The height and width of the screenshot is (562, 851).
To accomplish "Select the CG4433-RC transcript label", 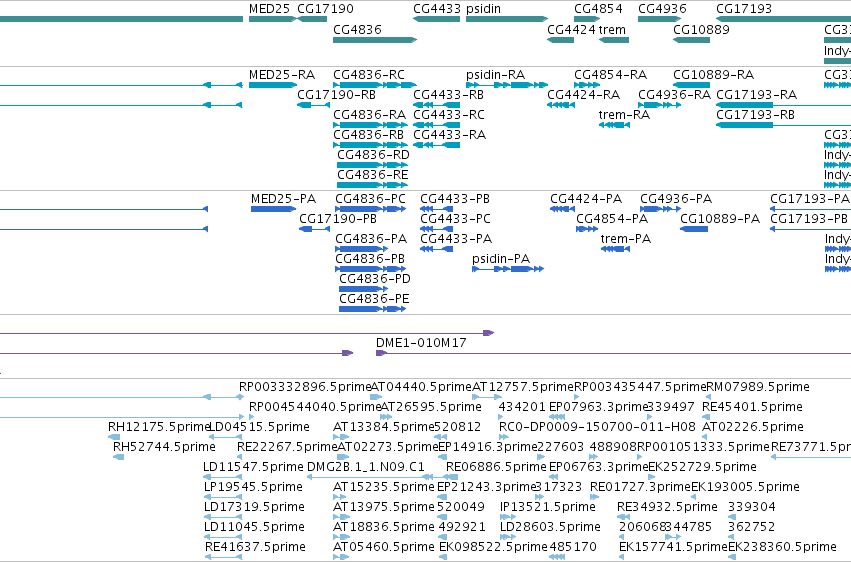I will (x=449, y=115).
